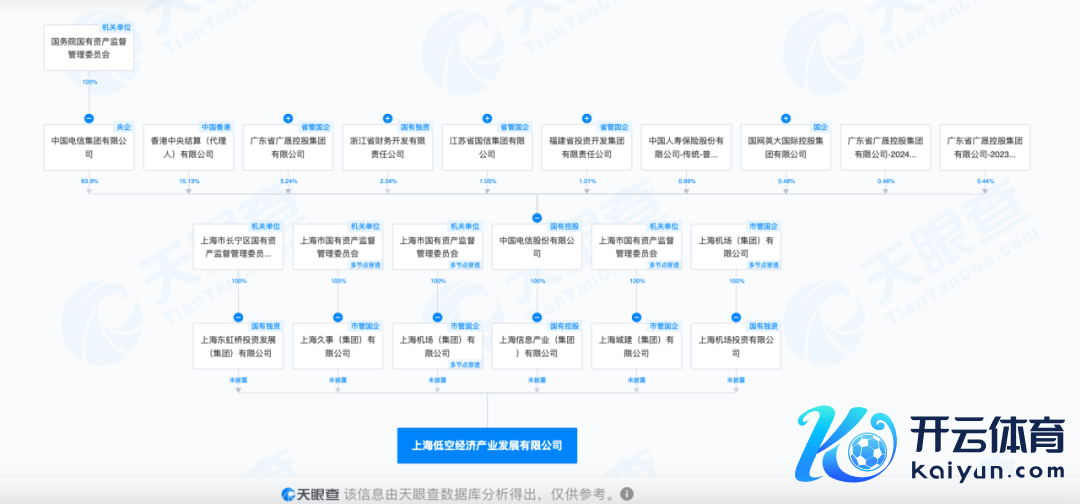Collapse the 上海城建（集团）有限公司 node
The width and height of the screenshot is (1080, 504).
pyautogui.click(x=637, y=317)
